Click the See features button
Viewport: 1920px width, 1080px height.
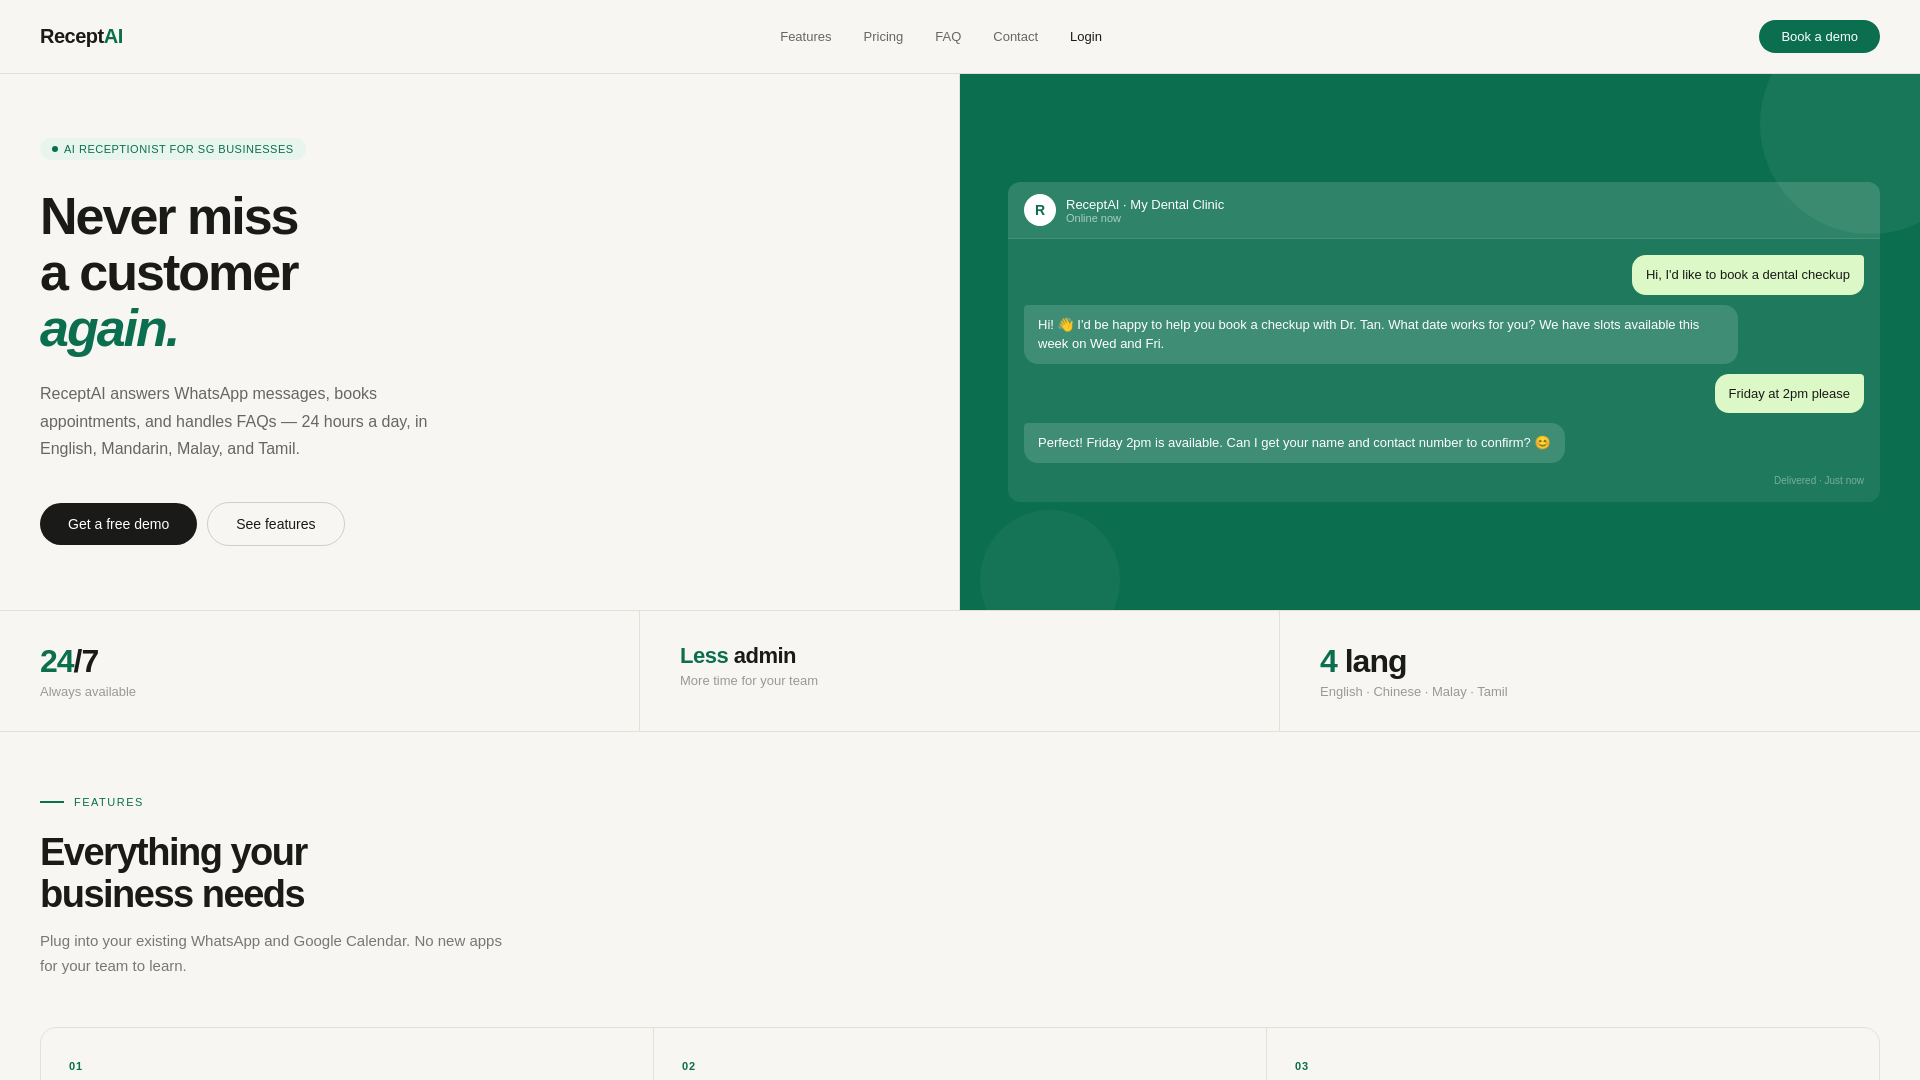click(276, 524)
